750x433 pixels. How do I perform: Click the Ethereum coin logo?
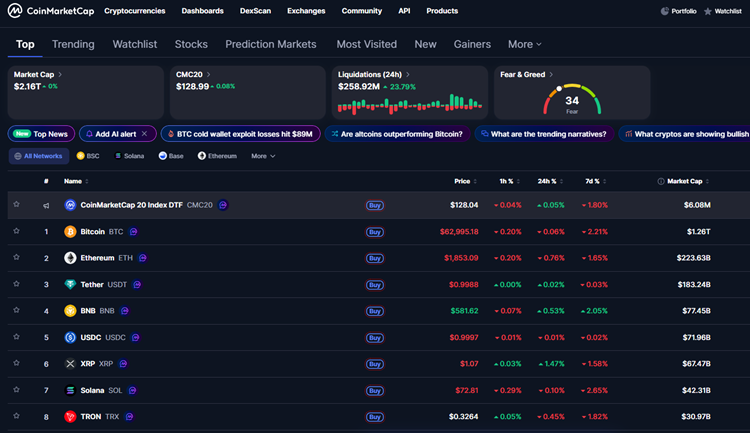tap(70, 258)
